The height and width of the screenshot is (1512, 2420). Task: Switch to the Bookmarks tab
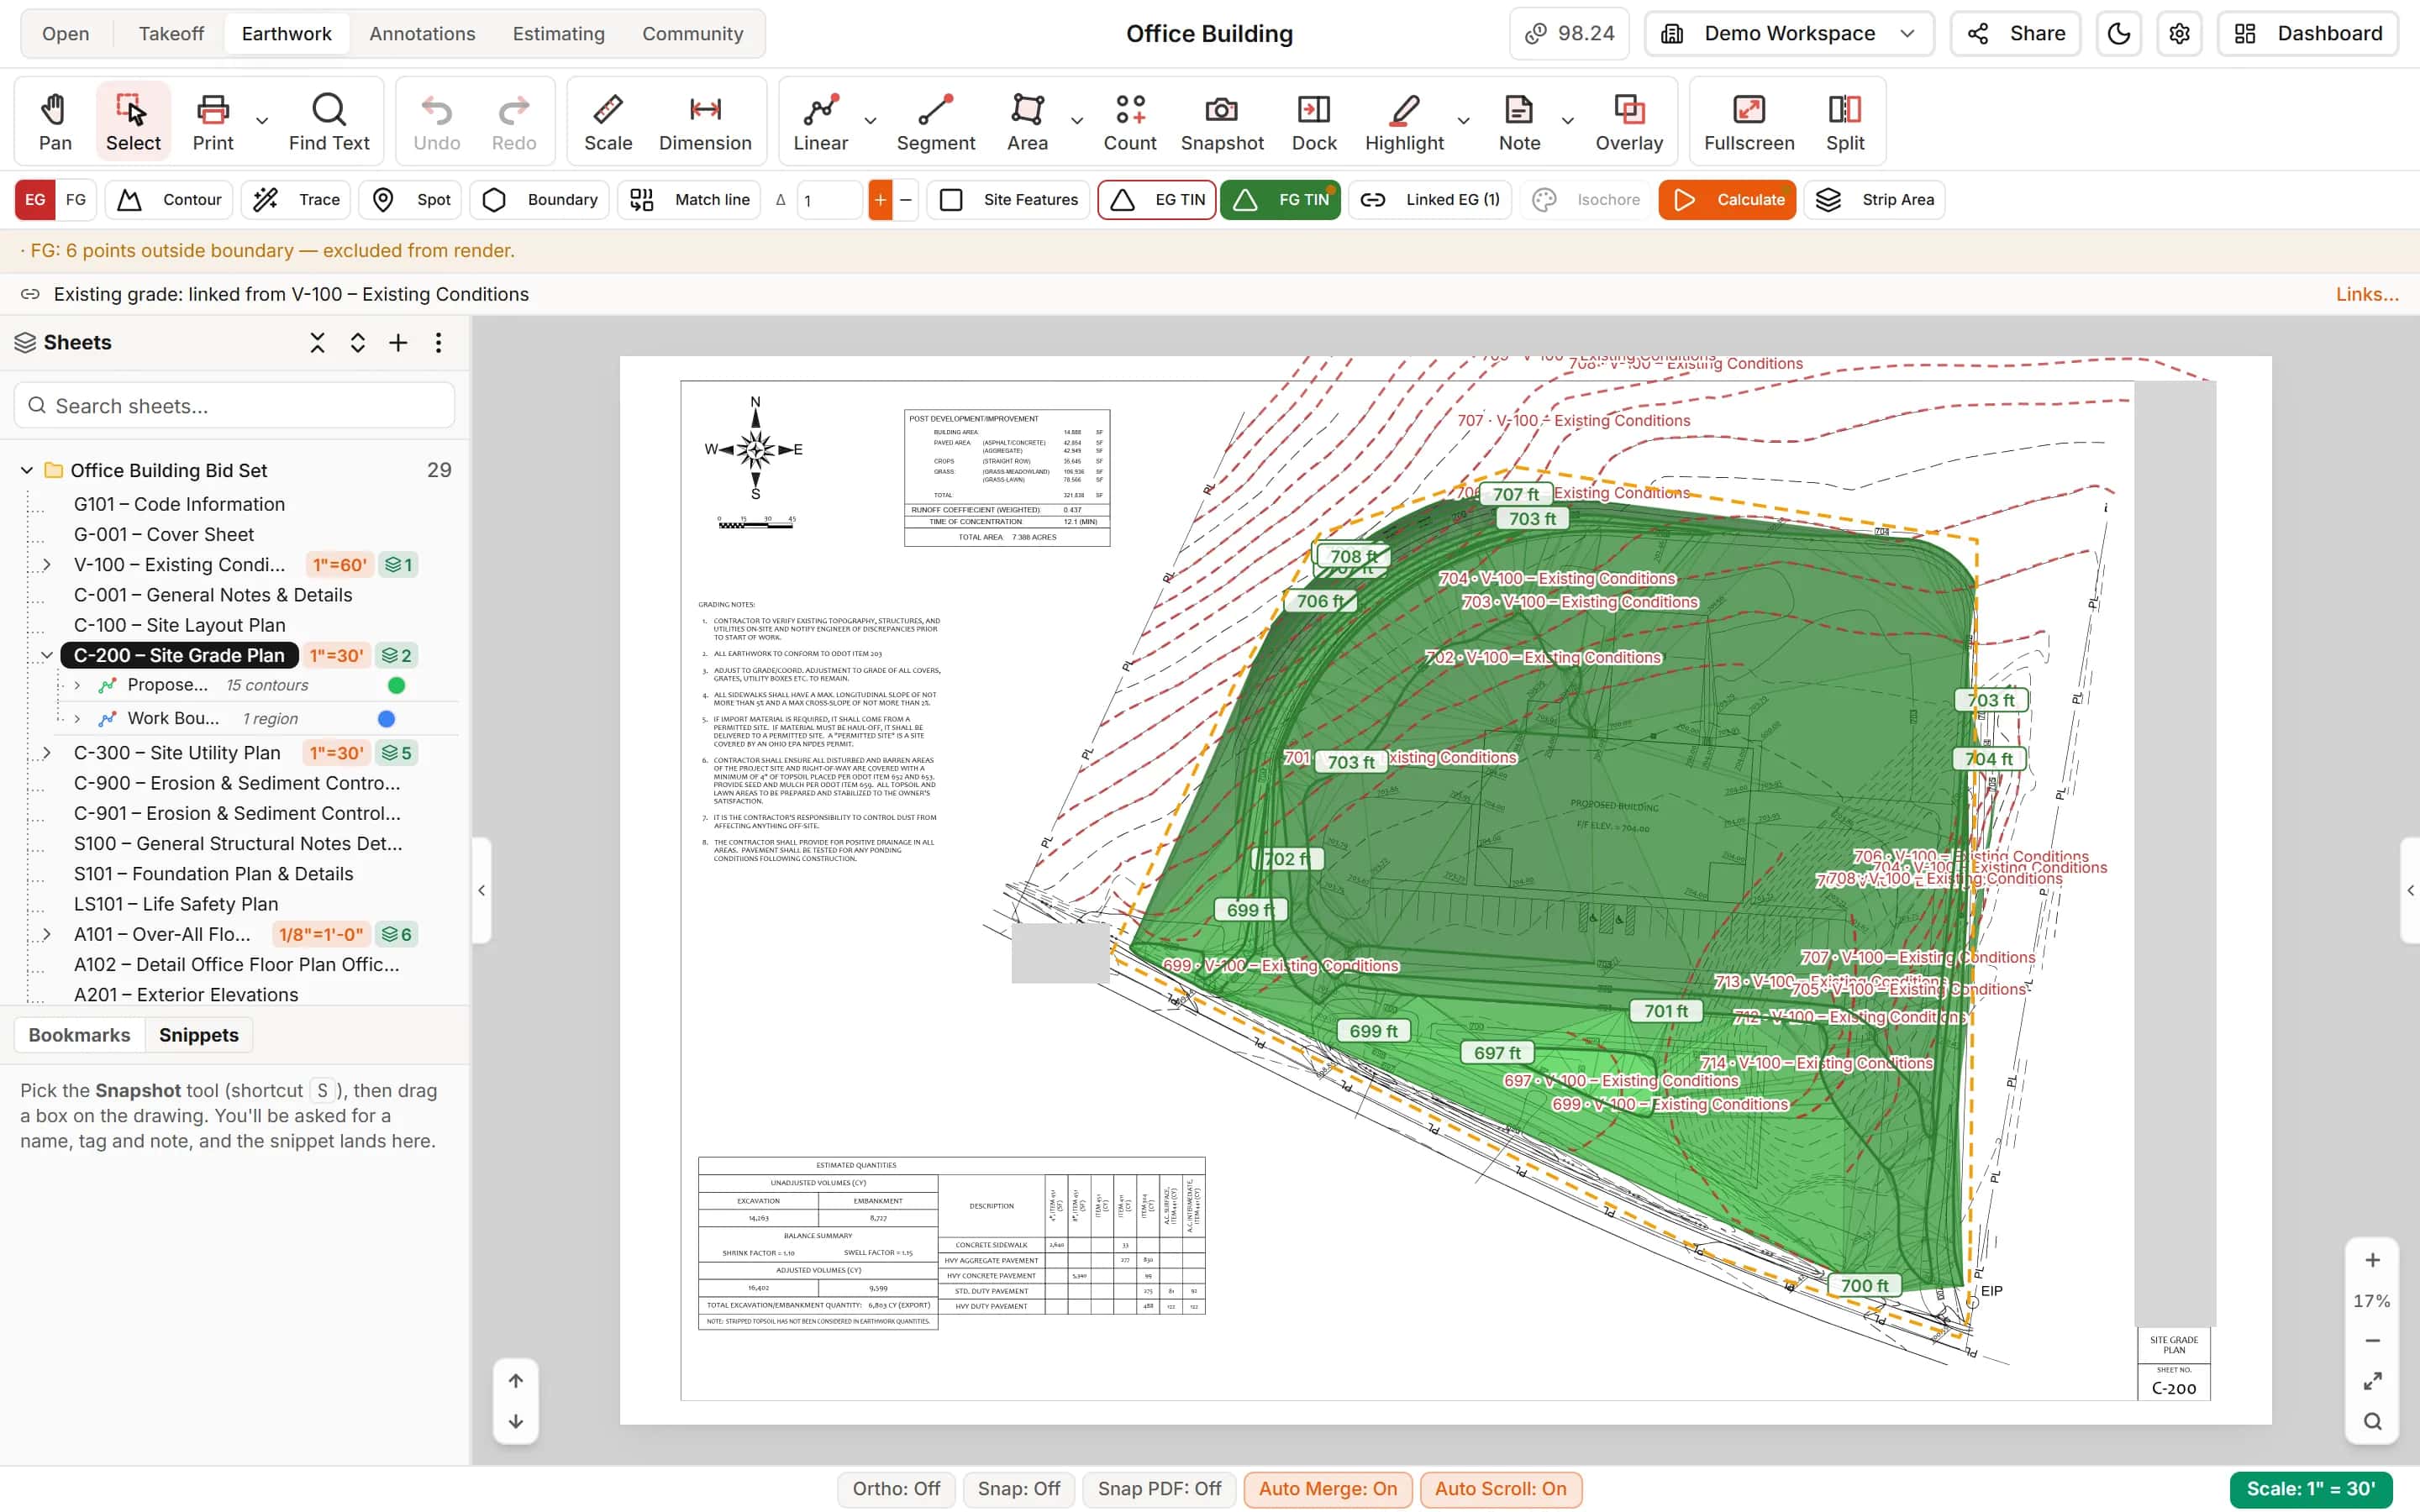(x=79, y=1035)
